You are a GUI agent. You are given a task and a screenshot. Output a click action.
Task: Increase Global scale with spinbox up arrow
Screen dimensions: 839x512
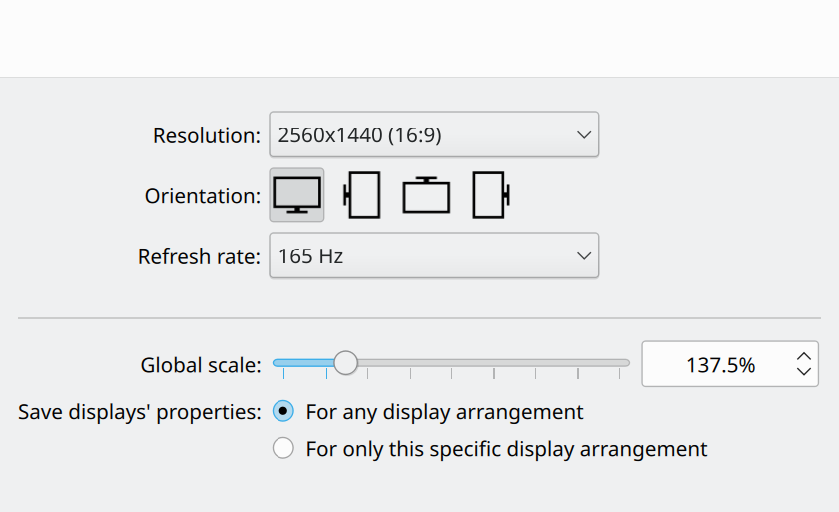click(x=804, y=355)
